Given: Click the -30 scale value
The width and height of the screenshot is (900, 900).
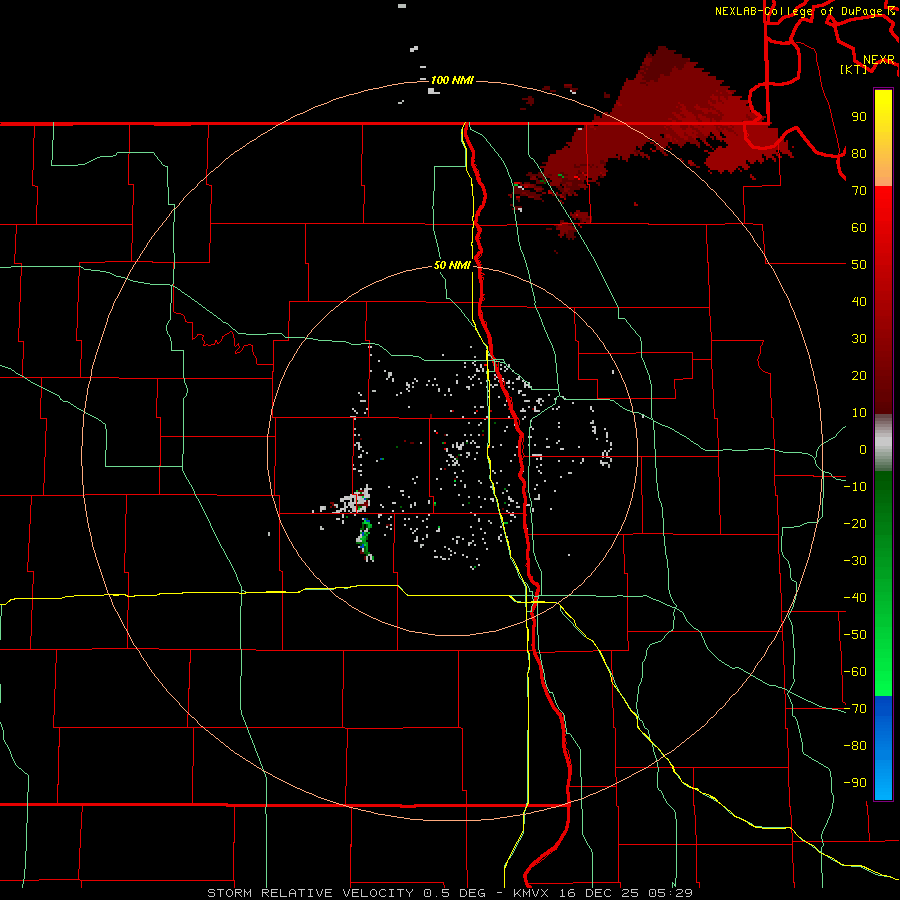Looking at the screenshot, I should point(855,561).
